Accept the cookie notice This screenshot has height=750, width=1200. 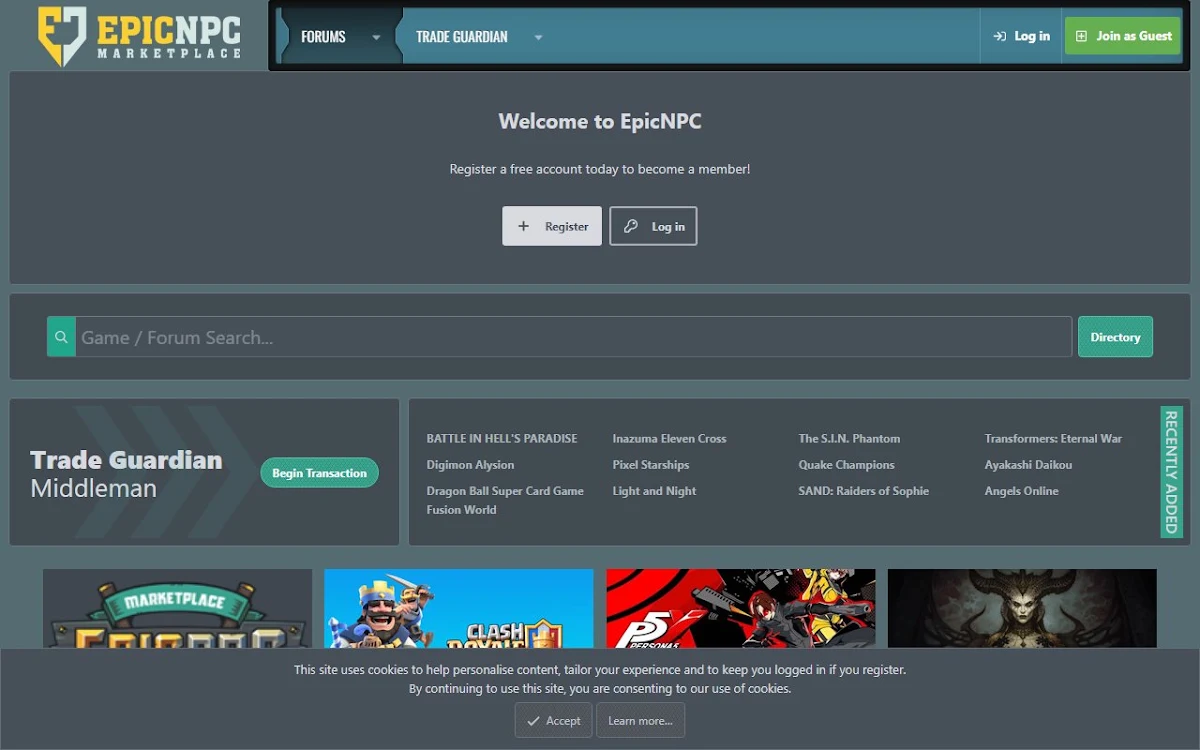click(554, 720)
